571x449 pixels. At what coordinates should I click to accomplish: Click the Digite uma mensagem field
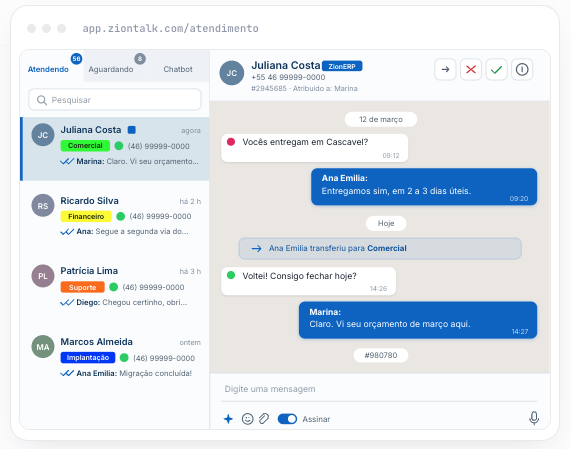click(x=379, y=389)
